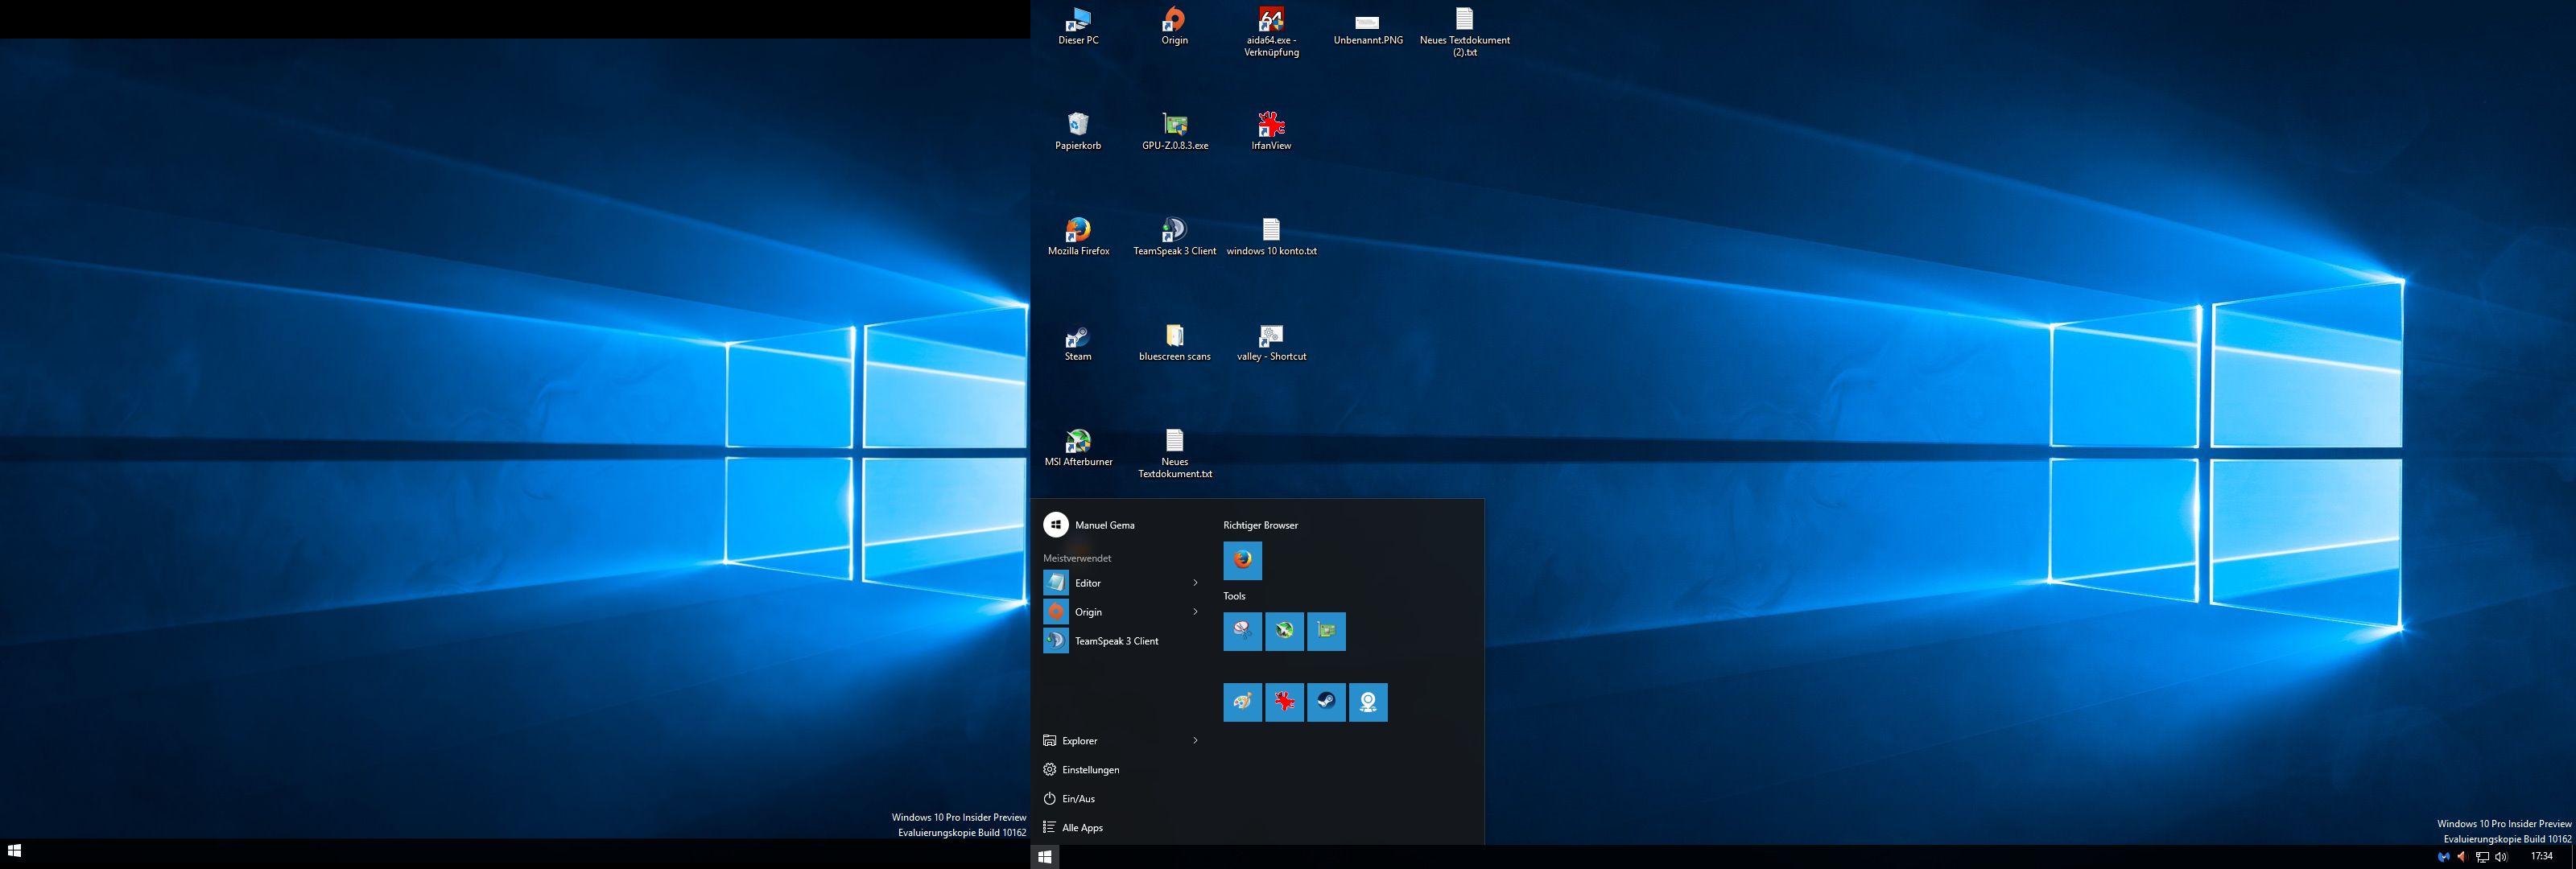The height and width of the screenshot is (869, 2576).
Task: Click the Malwarebytes tray icon
Action: pos(2444,857)
